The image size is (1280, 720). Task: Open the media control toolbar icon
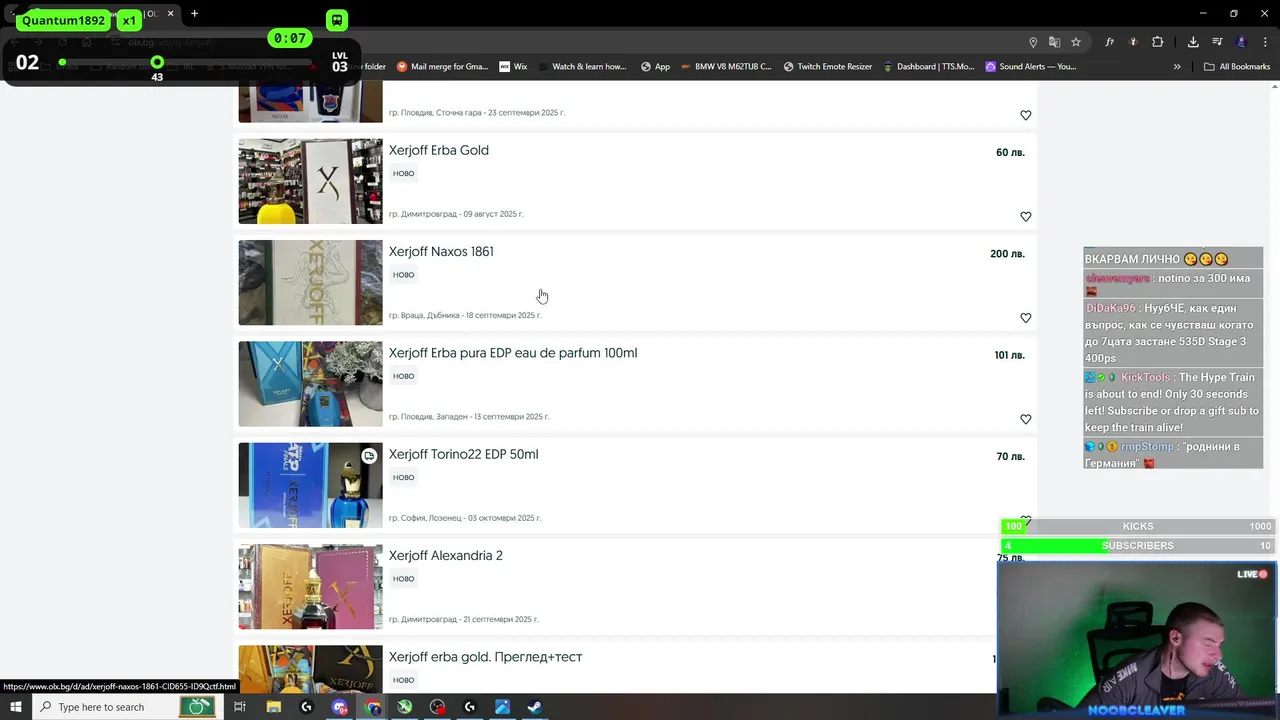(x=1217, y=42)
